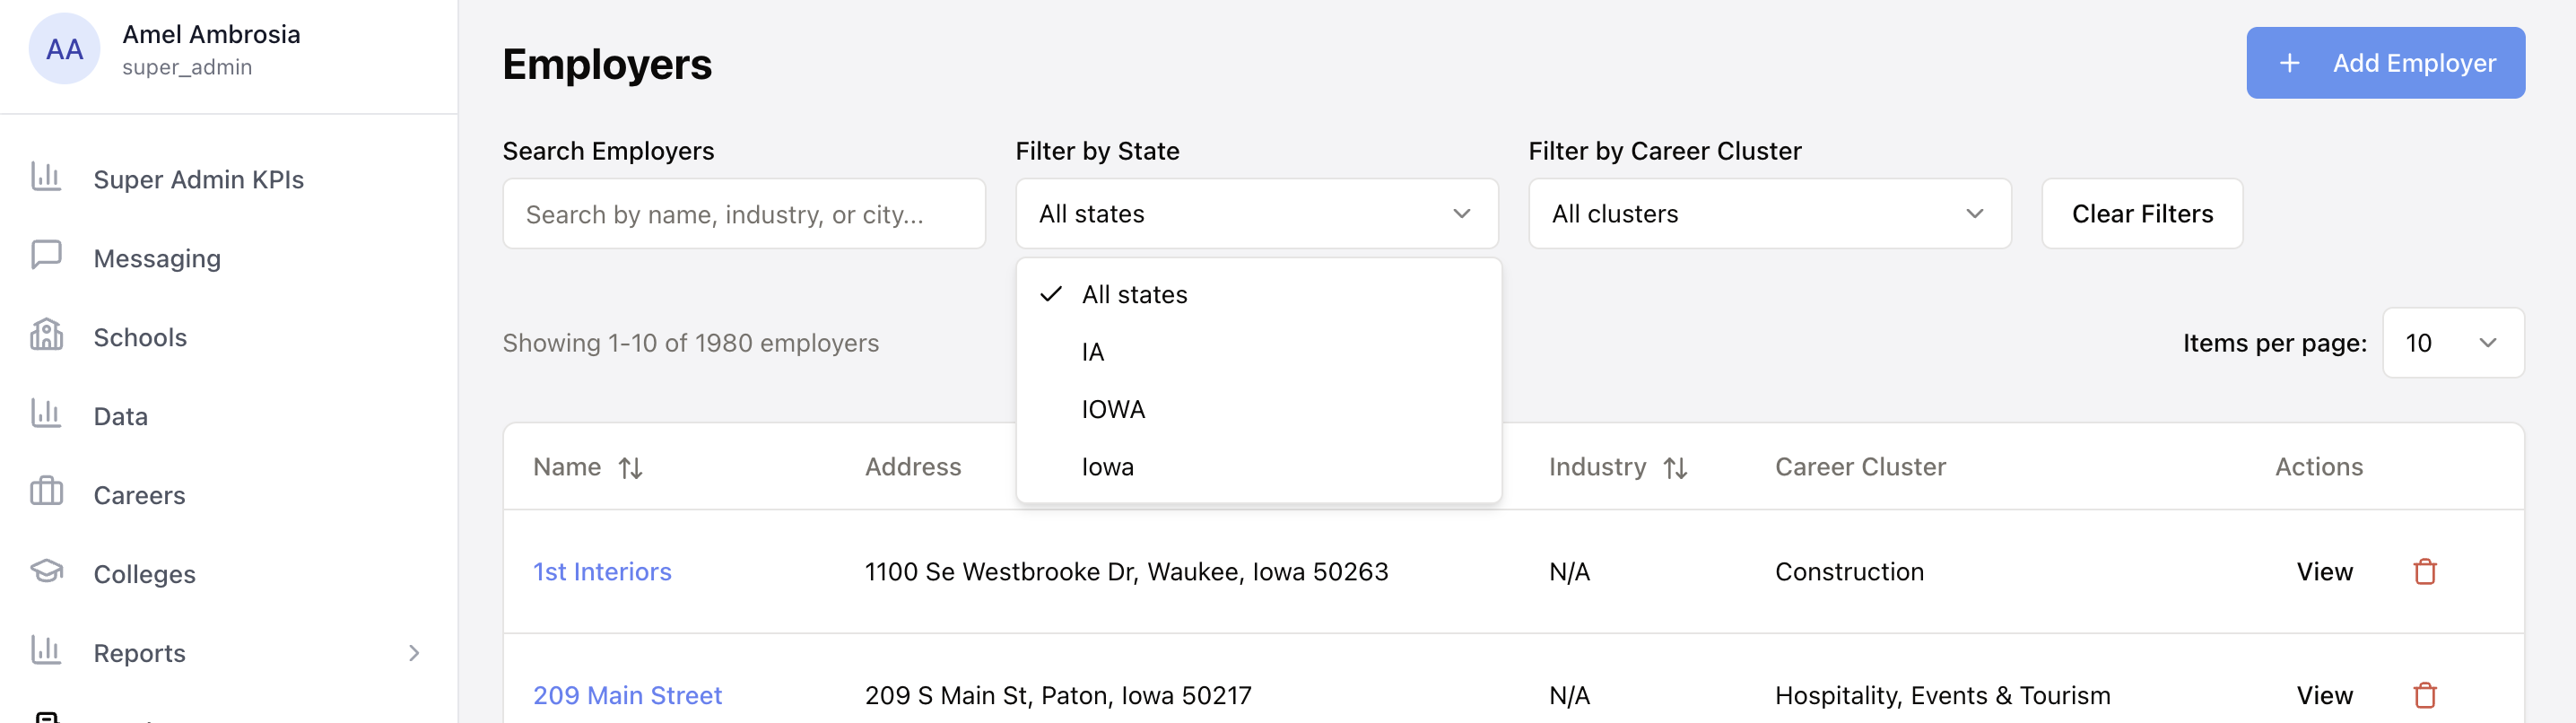Click trash icon for 209 Main Street

tap(2424, 695)
